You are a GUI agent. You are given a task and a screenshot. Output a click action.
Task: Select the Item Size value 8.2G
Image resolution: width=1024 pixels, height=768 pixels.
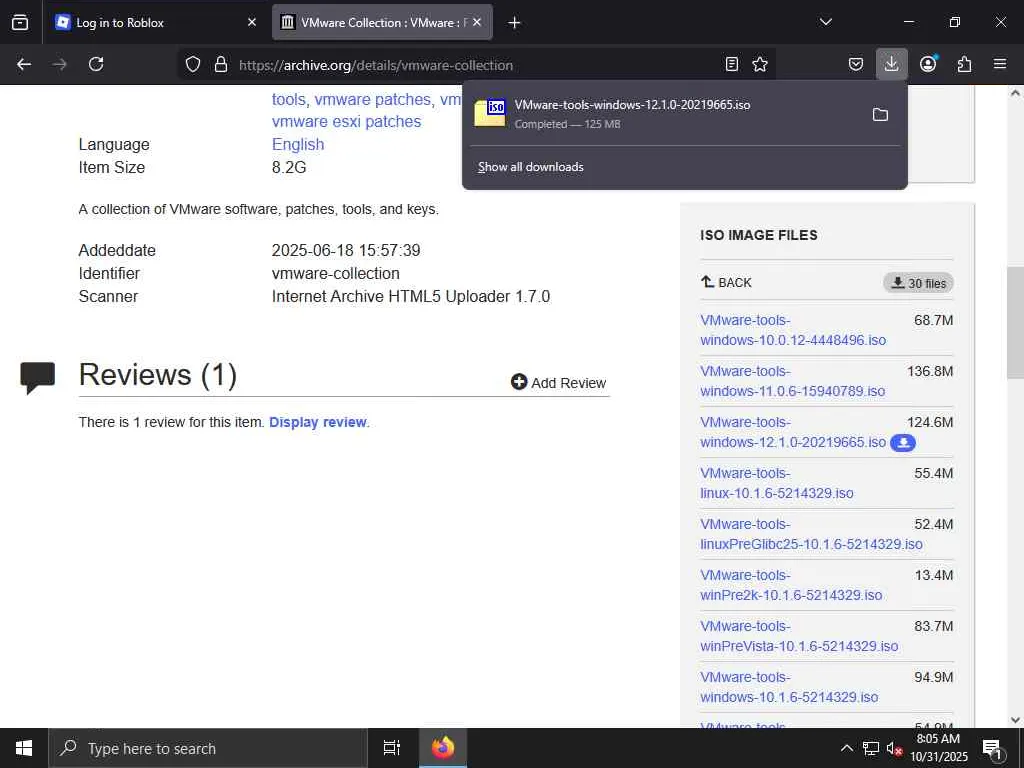289,167
